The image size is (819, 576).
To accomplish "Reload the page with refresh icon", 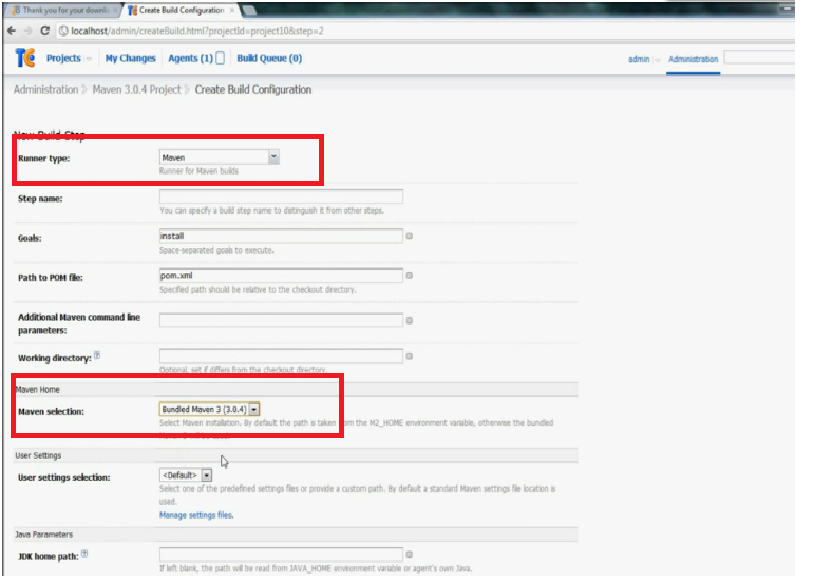I will 45,31.
